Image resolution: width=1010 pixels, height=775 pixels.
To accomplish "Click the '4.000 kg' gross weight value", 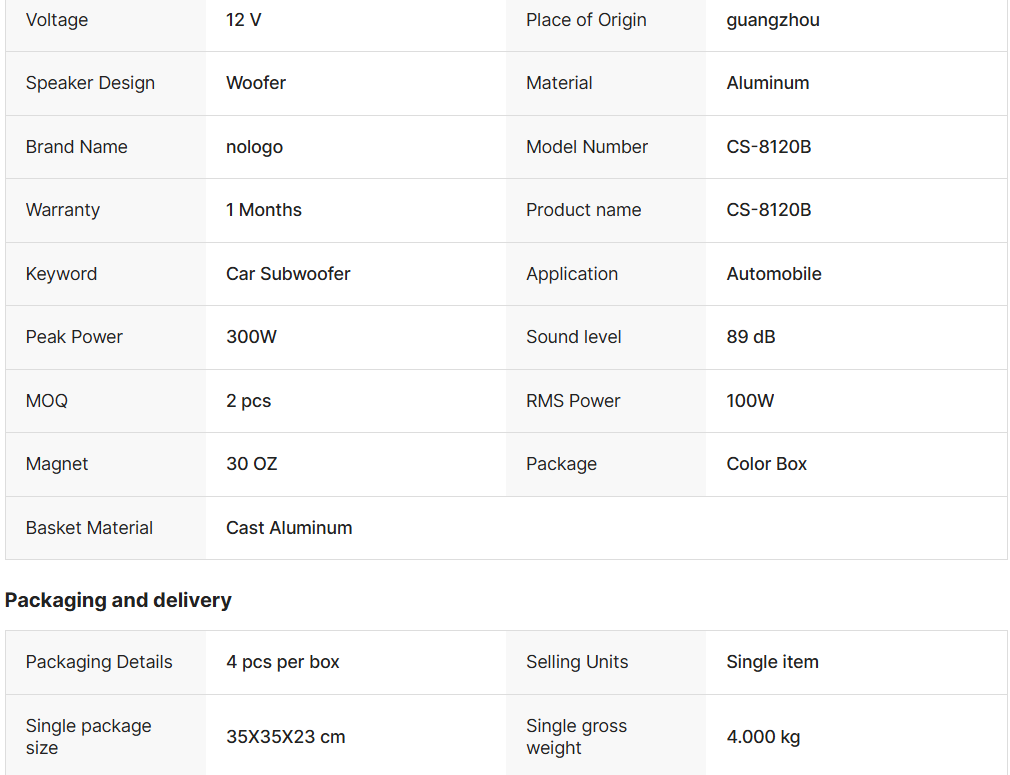I will coord(763,737).
